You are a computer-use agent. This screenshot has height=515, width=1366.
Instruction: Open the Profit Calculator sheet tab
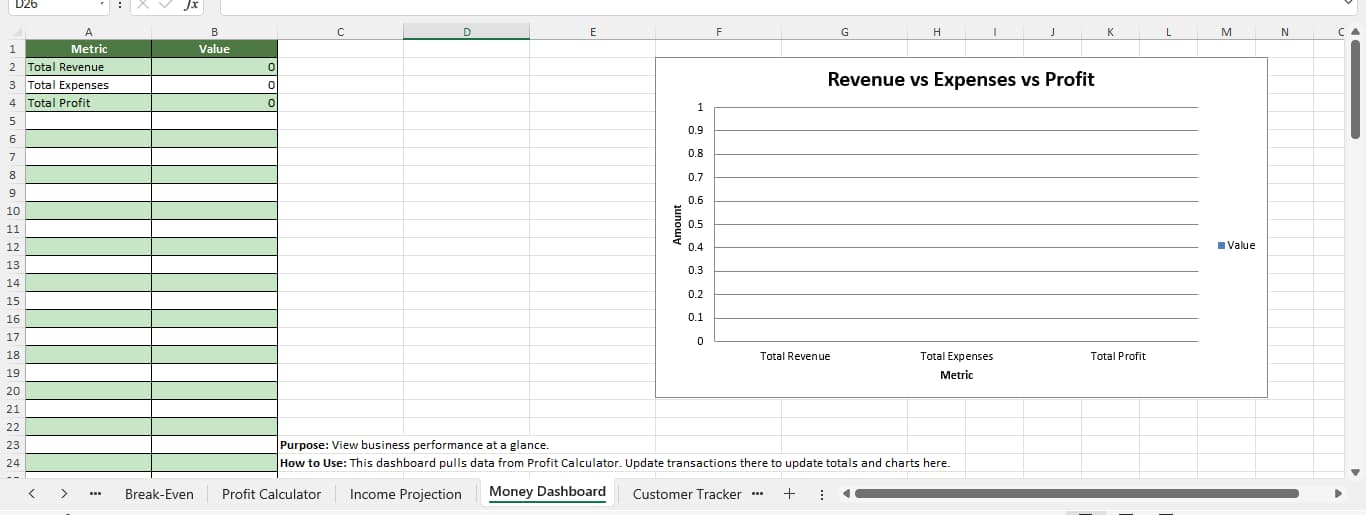pyautogui.click(x=271, y=494)
